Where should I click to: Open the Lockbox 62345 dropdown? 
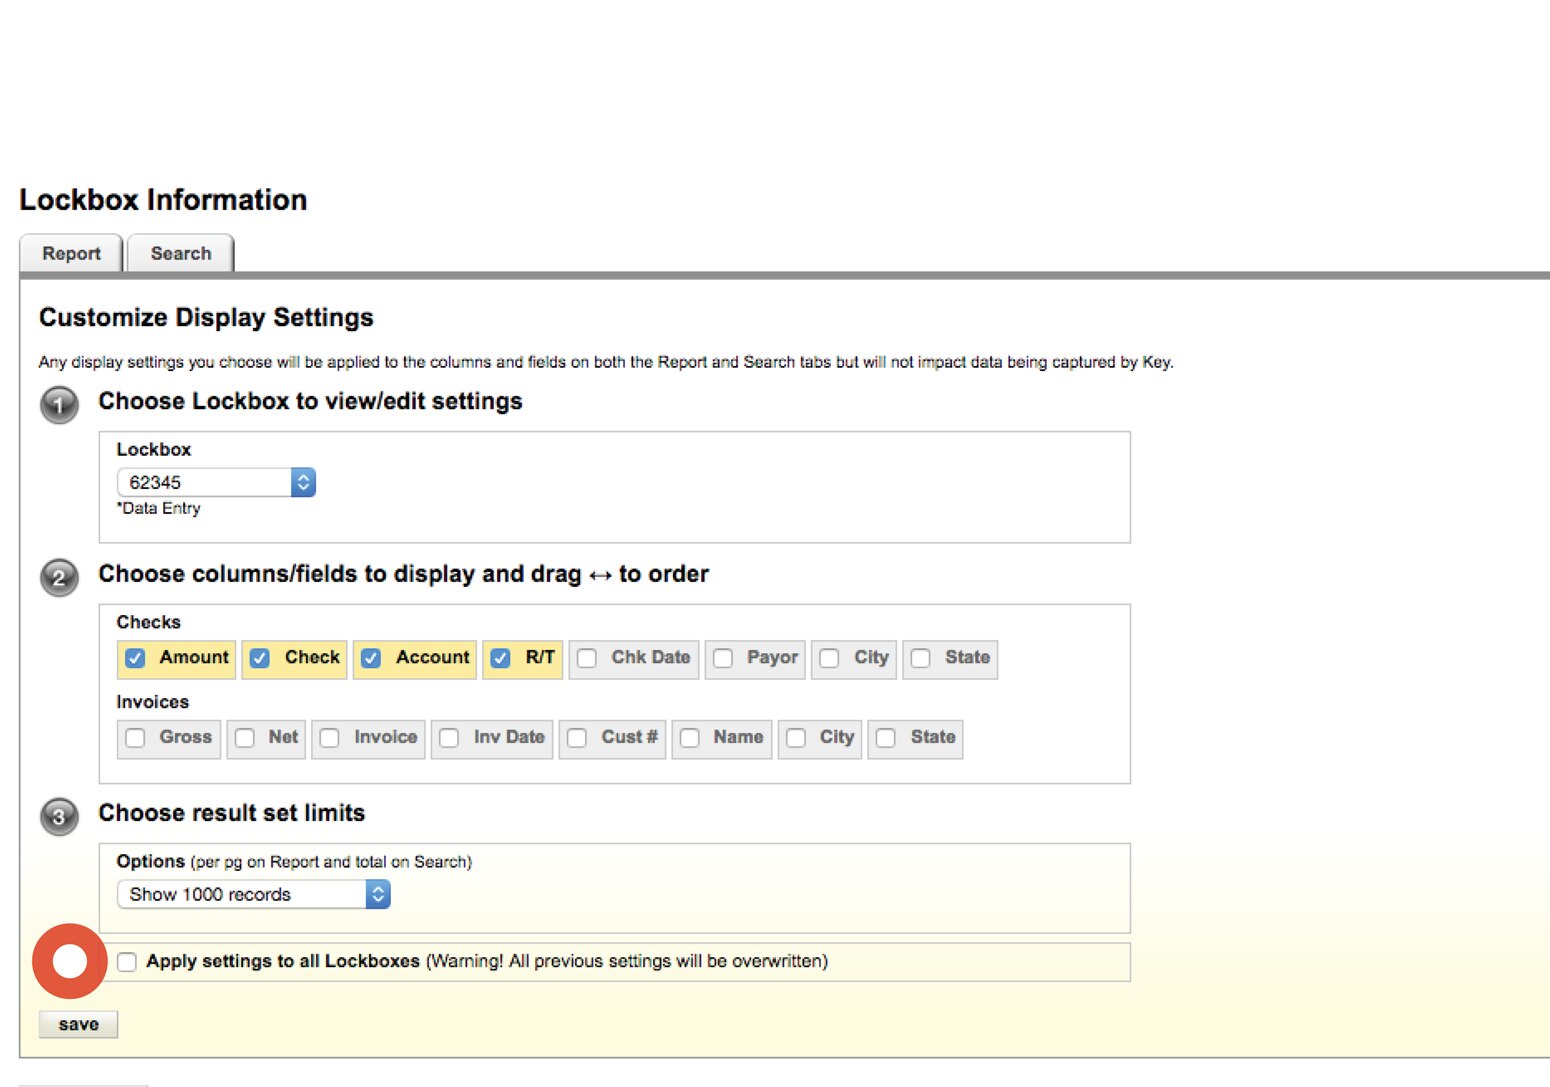[210, 482]
